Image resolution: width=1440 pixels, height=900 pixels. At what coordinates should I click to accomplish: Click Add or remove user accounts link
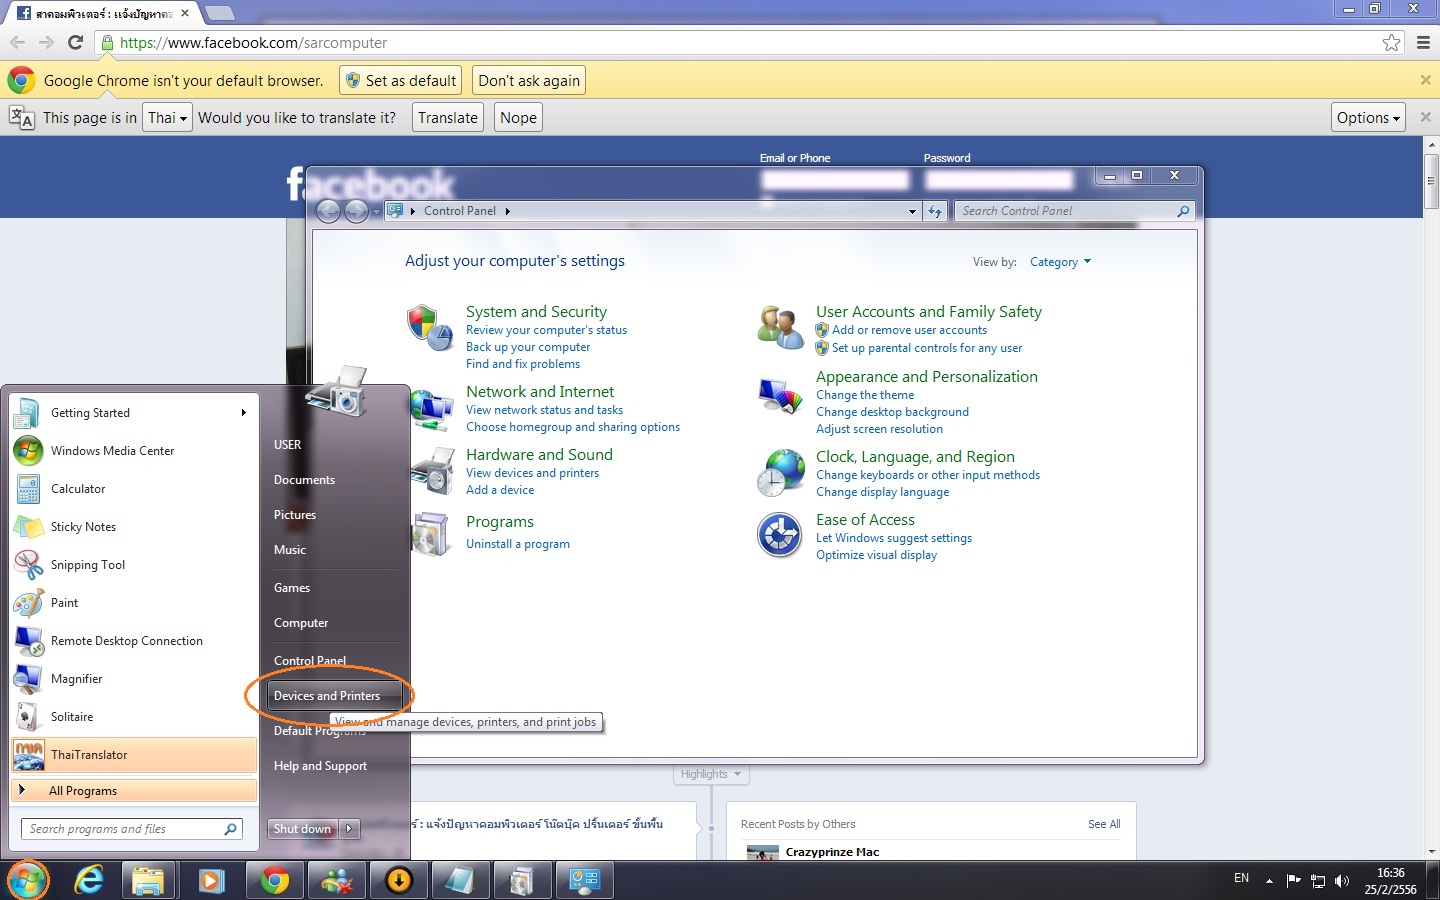[x=909, y=330]
